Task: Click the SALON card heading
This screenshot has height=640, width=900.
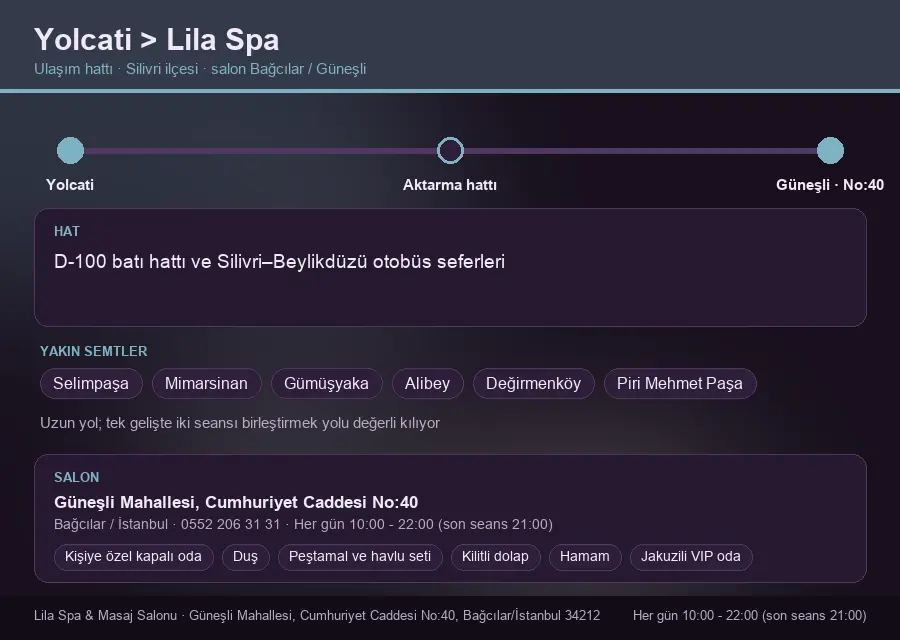Action: (x=76, y=478)
